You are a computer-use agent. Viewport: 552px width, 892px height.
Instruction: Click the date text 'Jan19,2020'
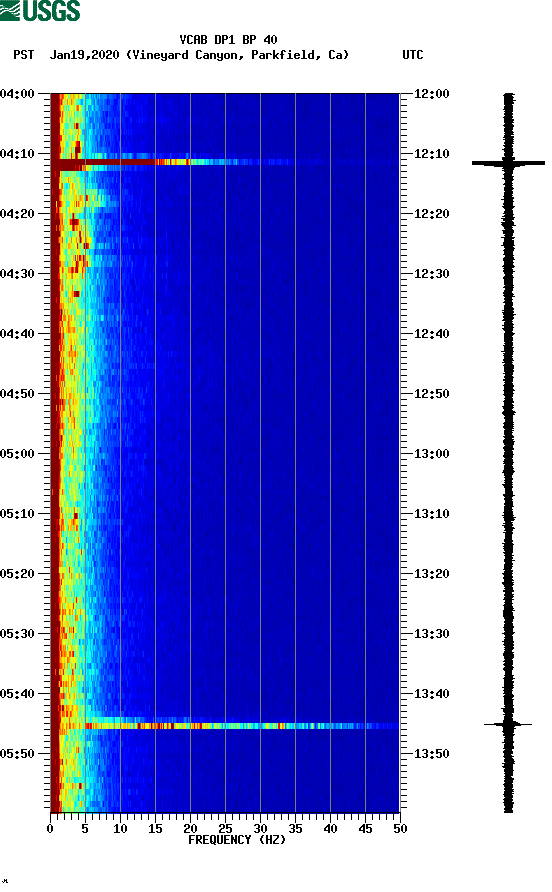click(x=84, y=55)
